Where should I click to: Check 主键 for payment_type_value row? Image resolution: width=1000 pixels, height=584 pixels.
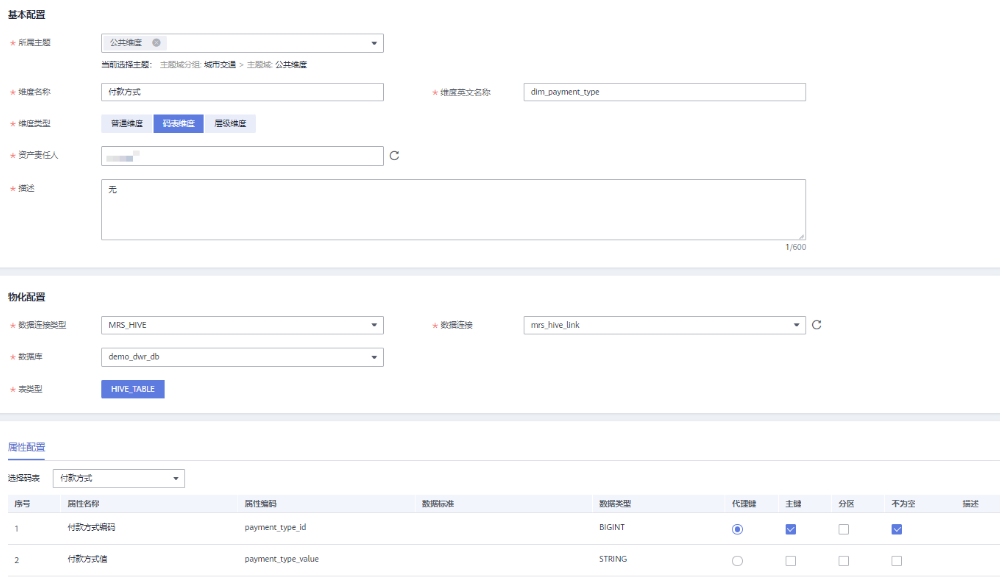(x=791, y=561)
